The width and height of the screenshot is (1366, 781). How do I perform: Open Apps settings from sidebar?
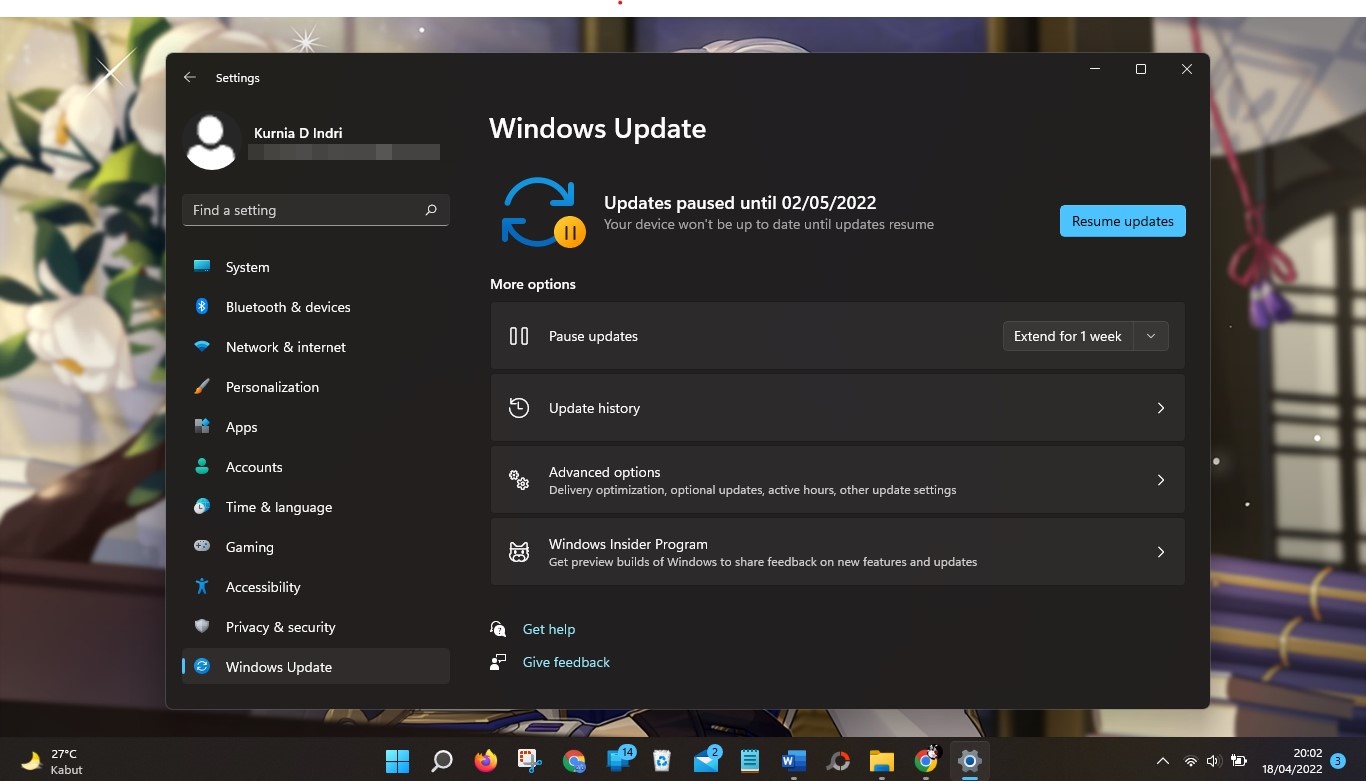(316, 427)
